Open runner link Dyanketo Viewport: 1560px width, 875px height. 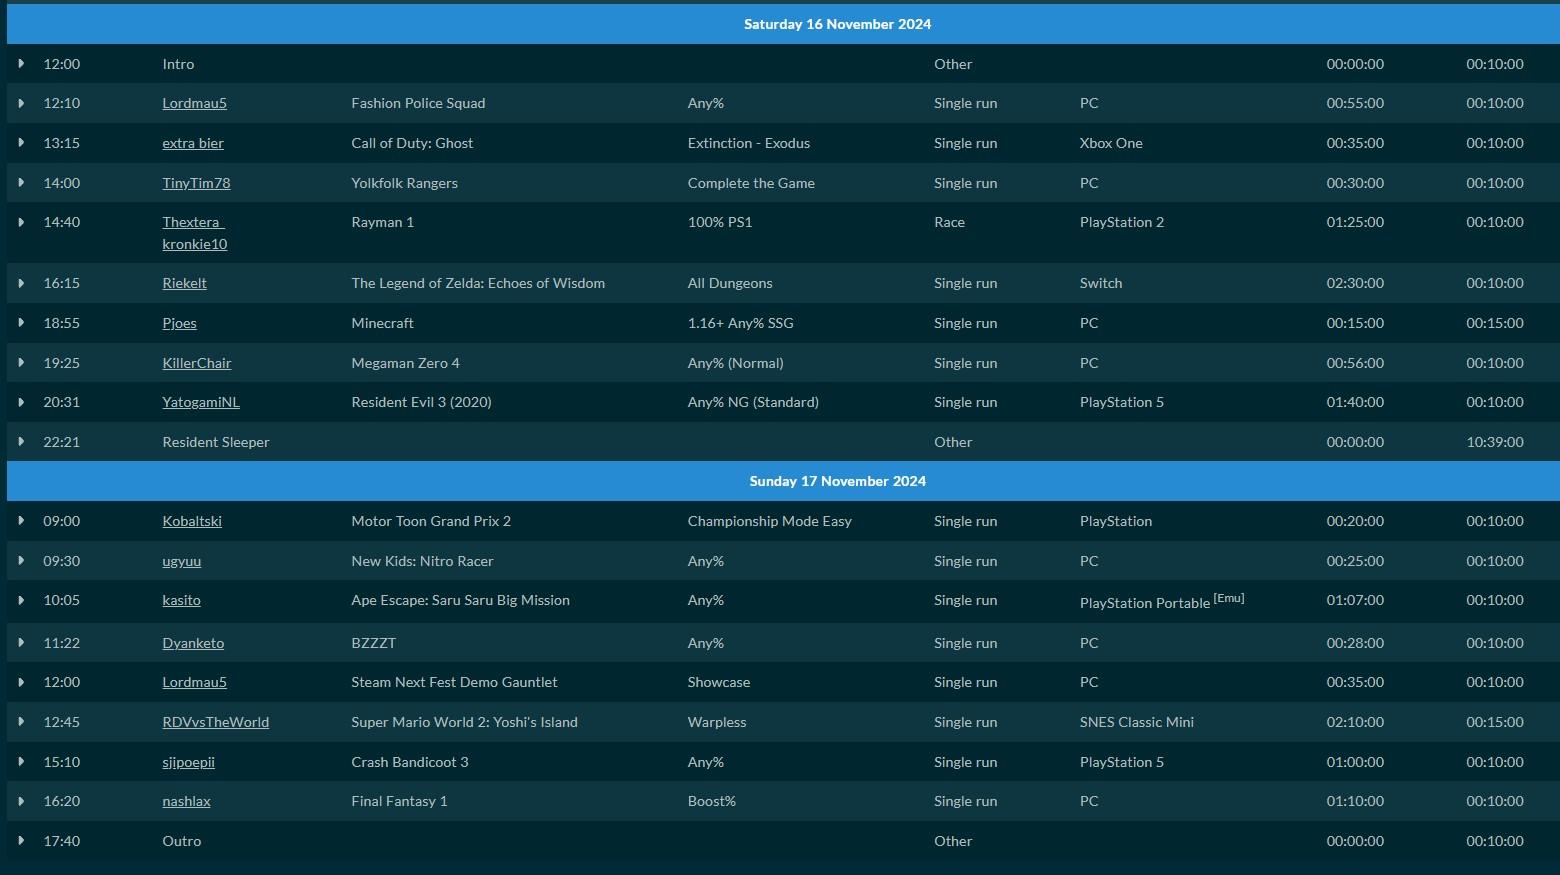[193, 643]
